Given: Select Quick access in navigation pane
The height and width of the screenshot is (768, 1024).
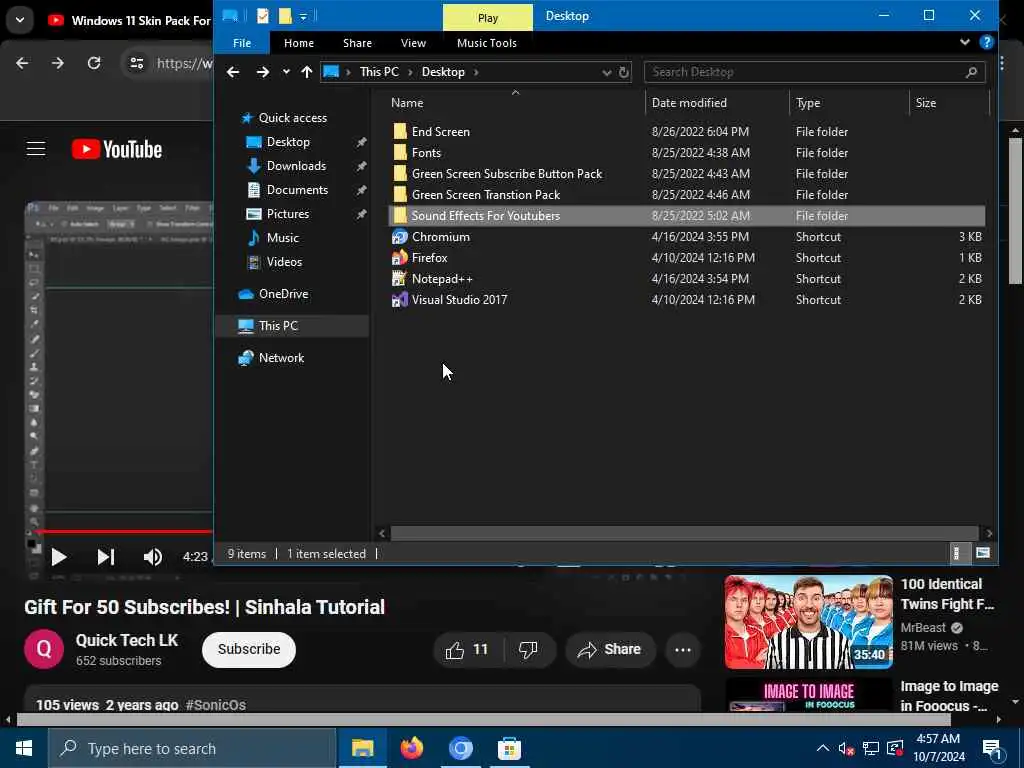Looking at the screenshot, I should pos(293,118).
